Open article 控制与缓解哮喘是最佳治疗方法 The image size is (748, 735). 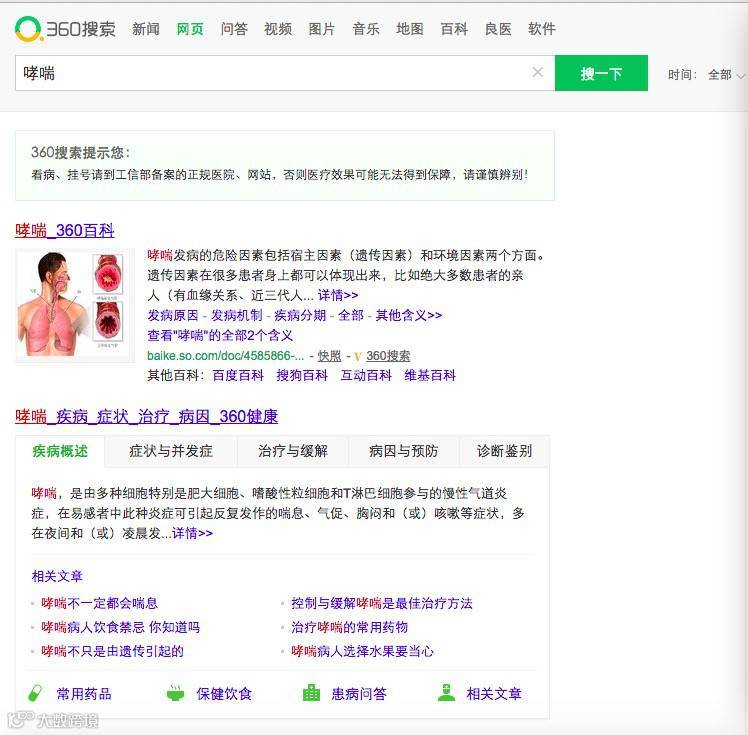point(382,603)
